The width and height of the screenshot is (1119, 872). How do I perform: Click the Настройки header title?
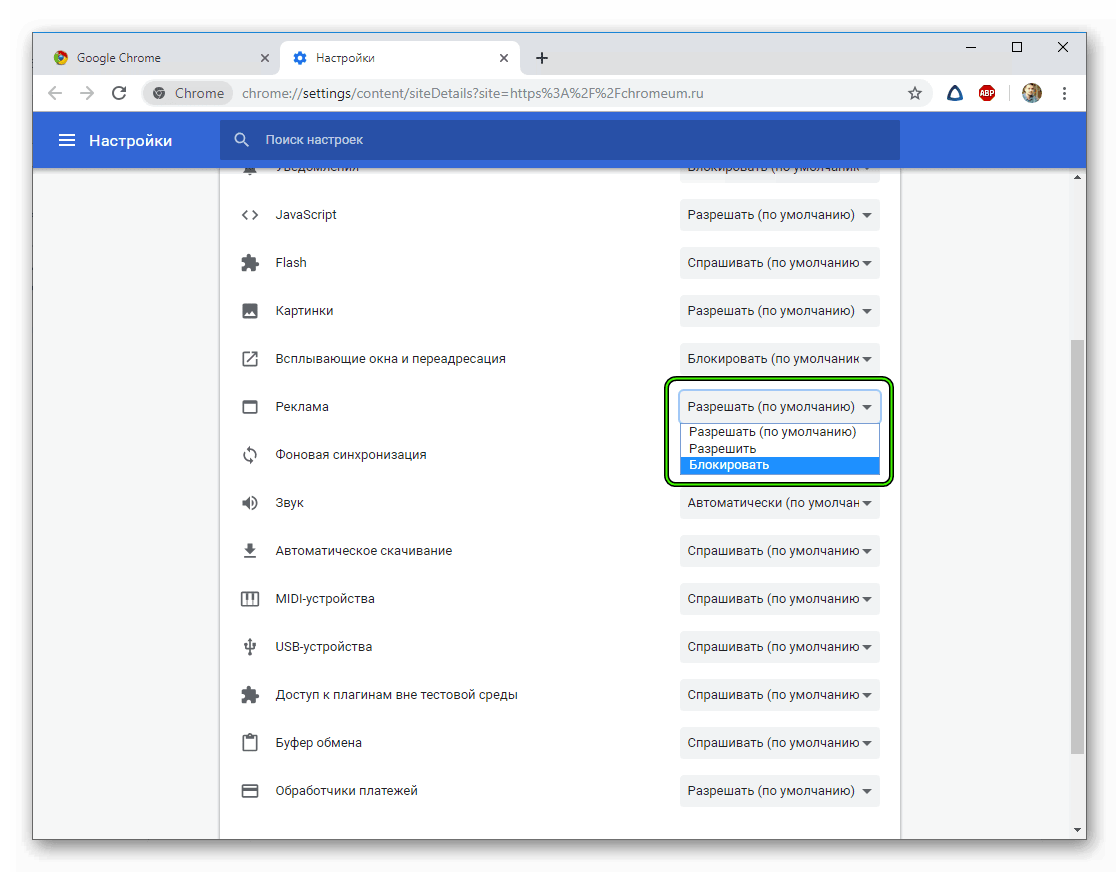coord(131,141)
